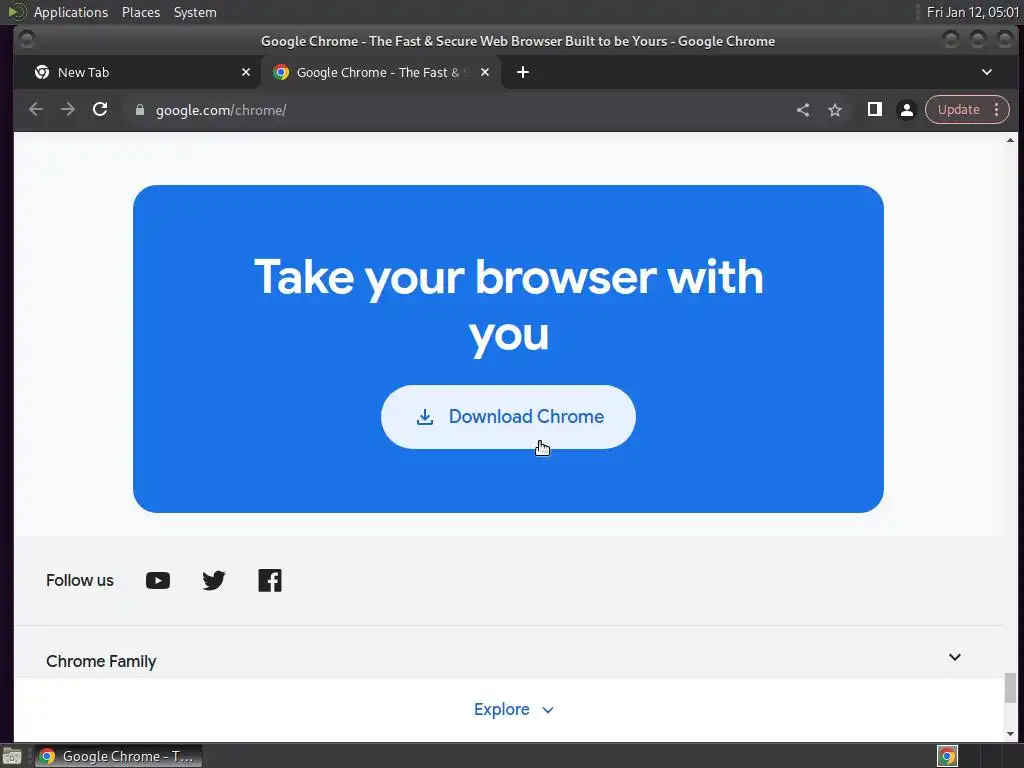Click the page vertical scrollbar thumb

click(x=1010, y=688)
